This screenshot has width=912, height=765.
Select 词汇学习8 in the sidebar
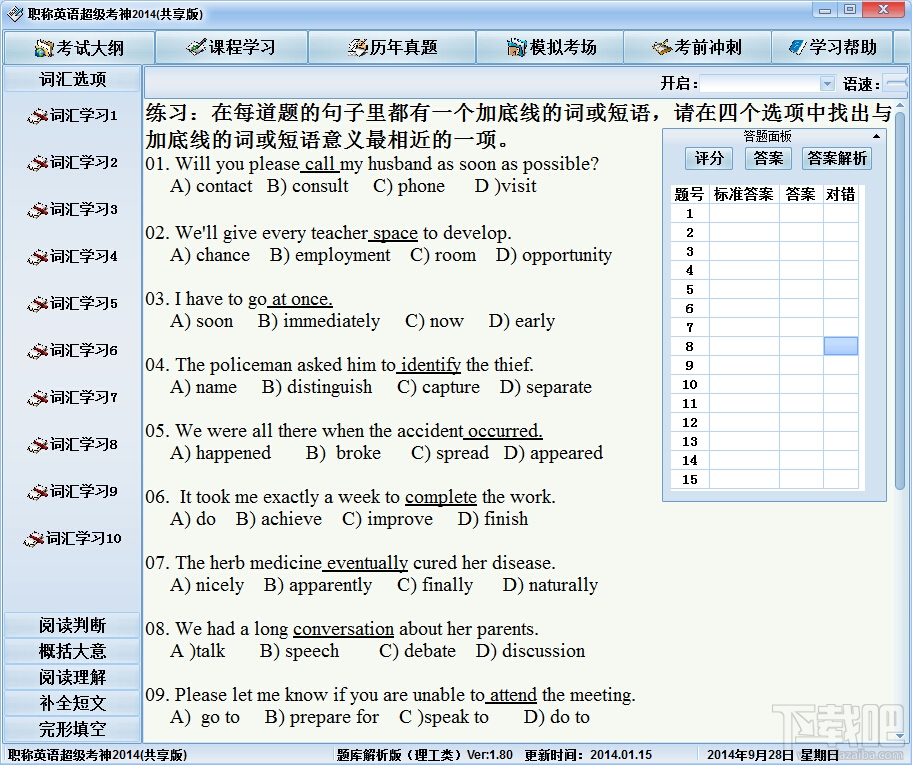coord(72,444)
